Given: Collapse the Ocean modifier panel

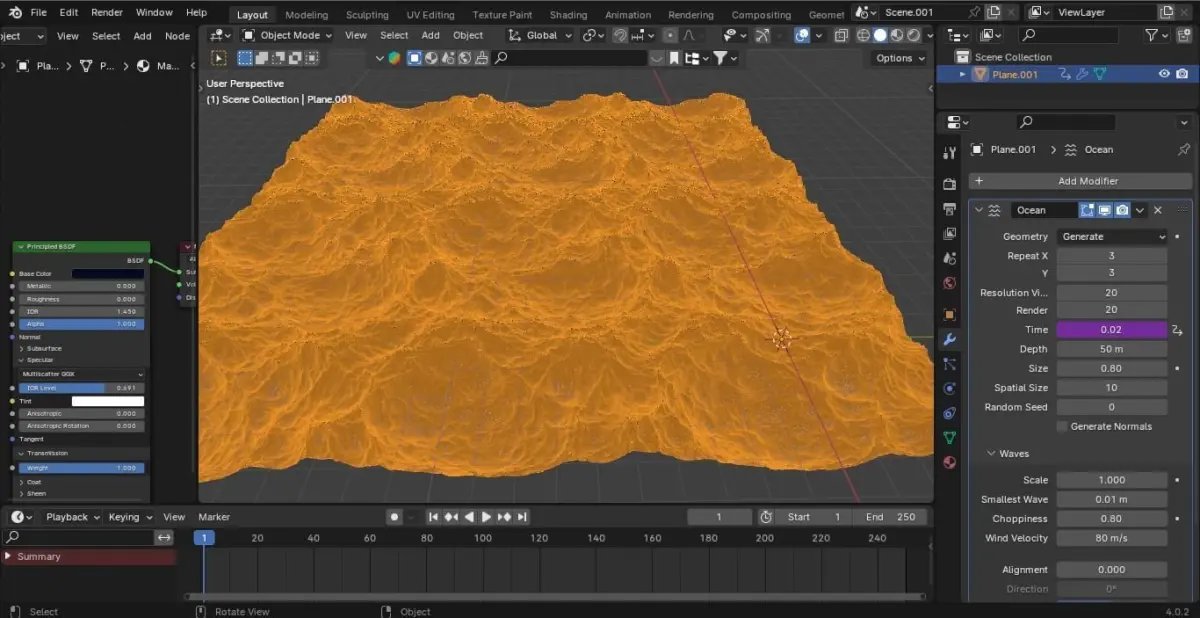Looking at the screenshot, I should (978, 210).
